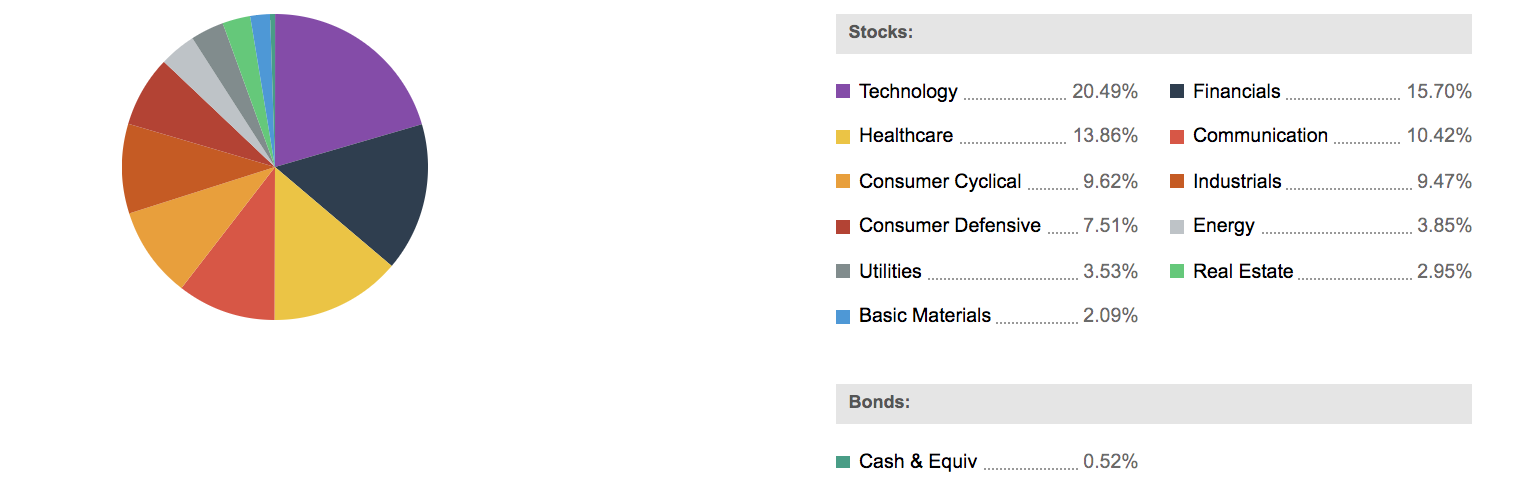Screen dimensions: 1522x492
Task: Select the Utilities legend label
Action: (x=890, y=272)
